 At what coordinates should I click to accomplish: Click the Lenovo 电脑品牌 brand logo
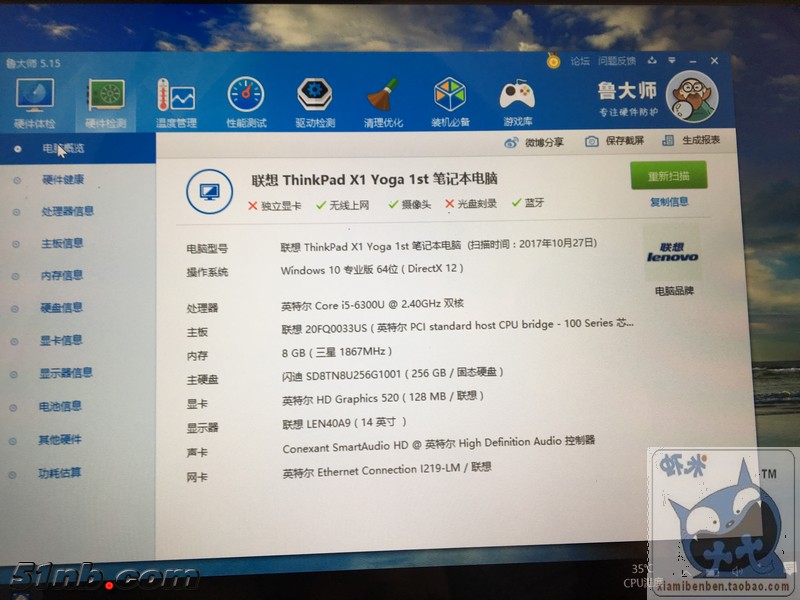pos(672,252)
